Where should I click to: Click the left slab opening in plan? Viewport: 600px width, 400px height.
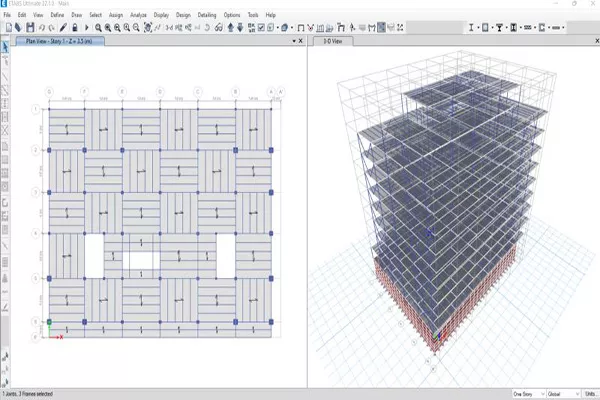point(93,255)
